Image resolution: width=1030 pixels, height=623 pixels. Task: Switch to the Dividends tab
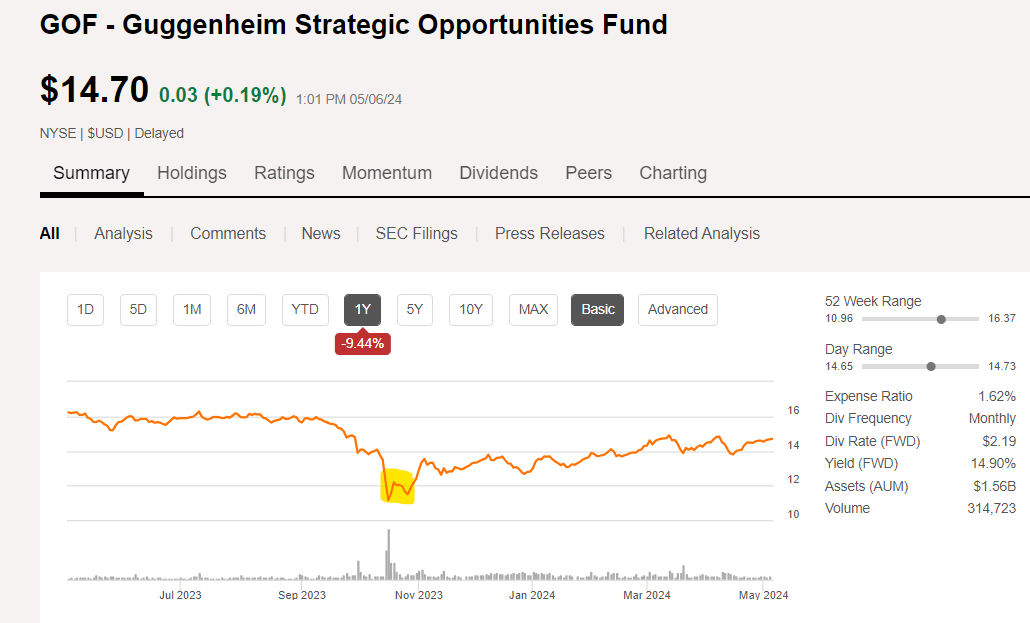coord(498,173)
